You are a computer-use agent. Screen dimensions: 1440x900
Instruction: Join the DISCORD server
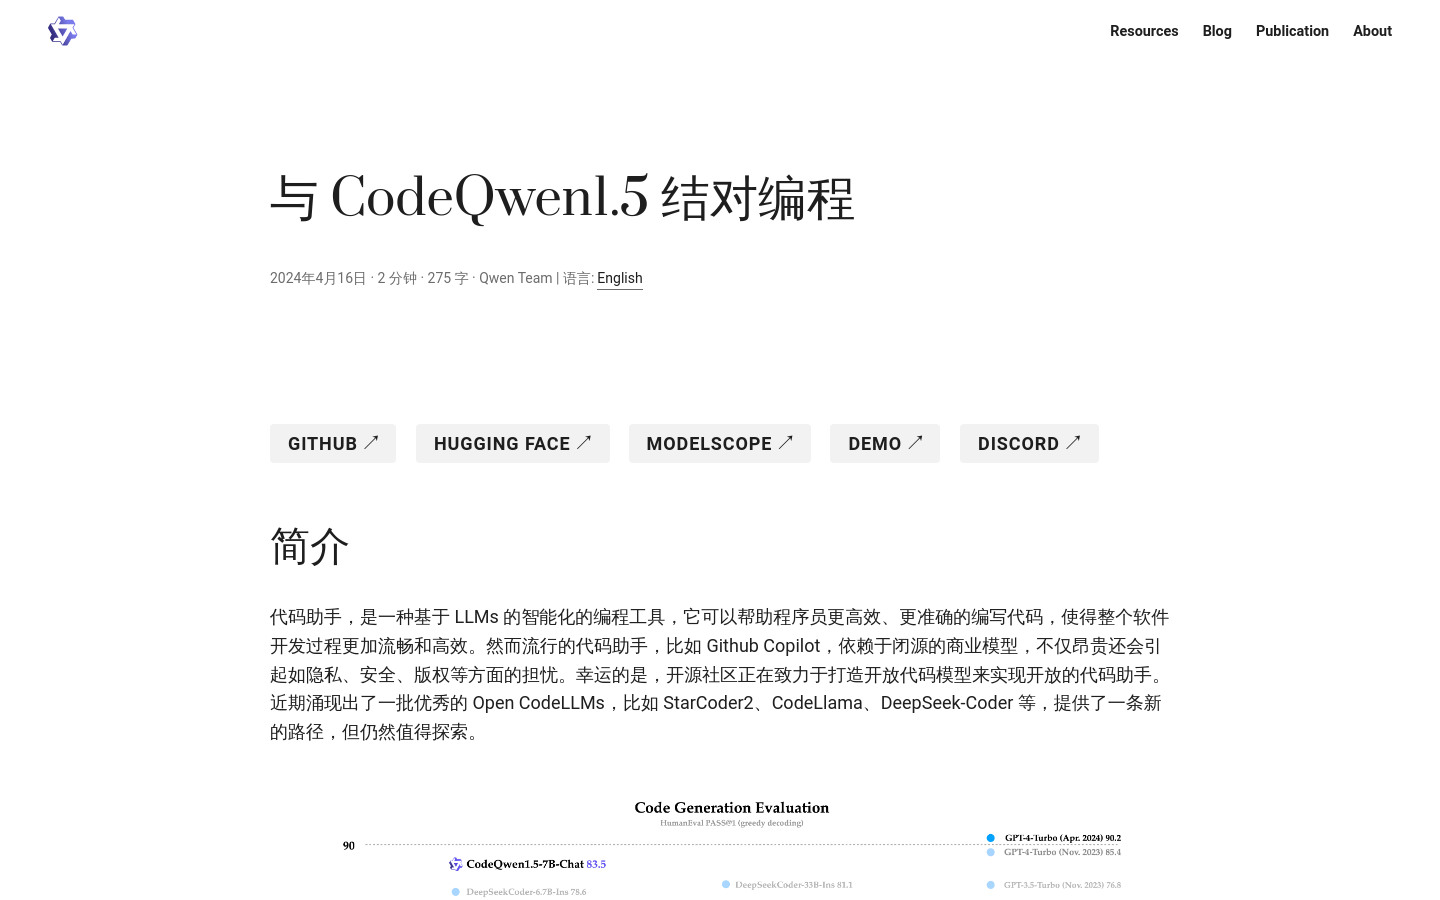[1029, 443]
